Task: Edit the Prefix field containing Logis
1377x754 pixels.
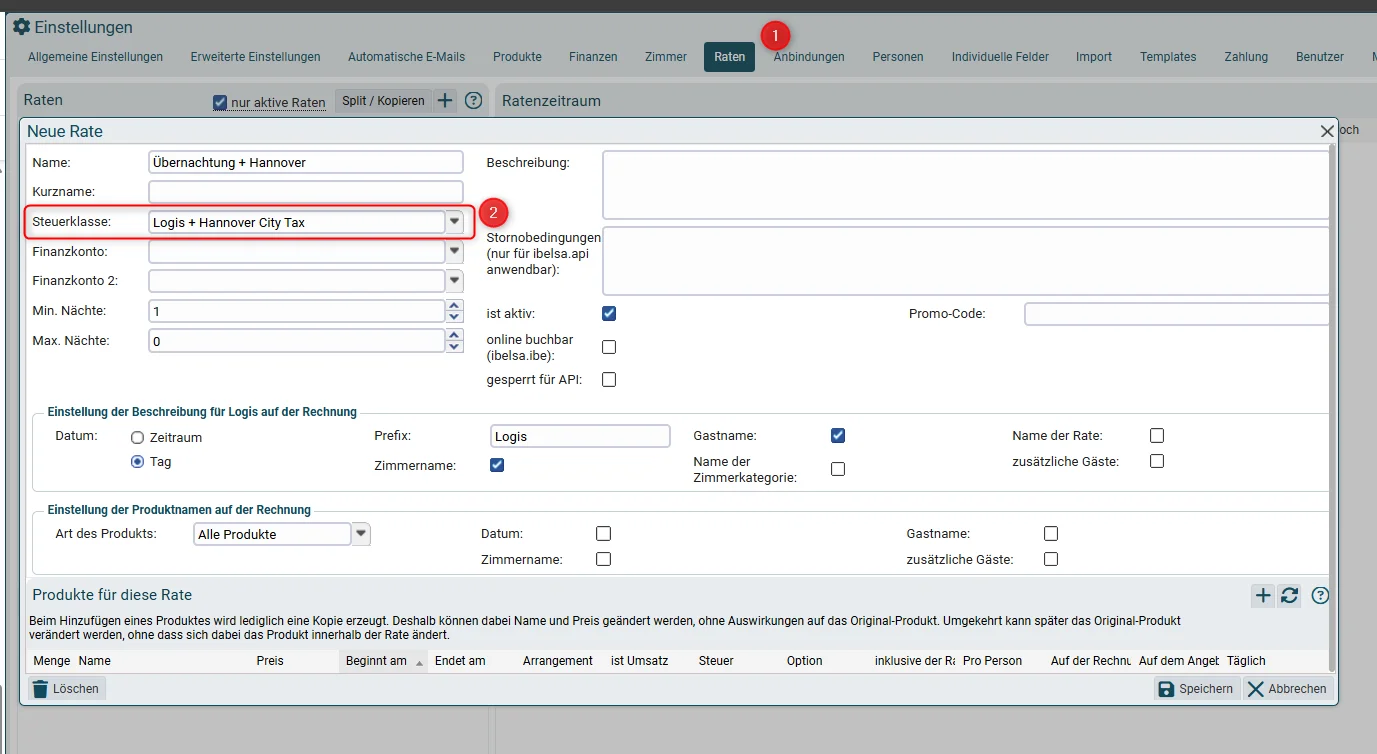Action: pos(580,436)
